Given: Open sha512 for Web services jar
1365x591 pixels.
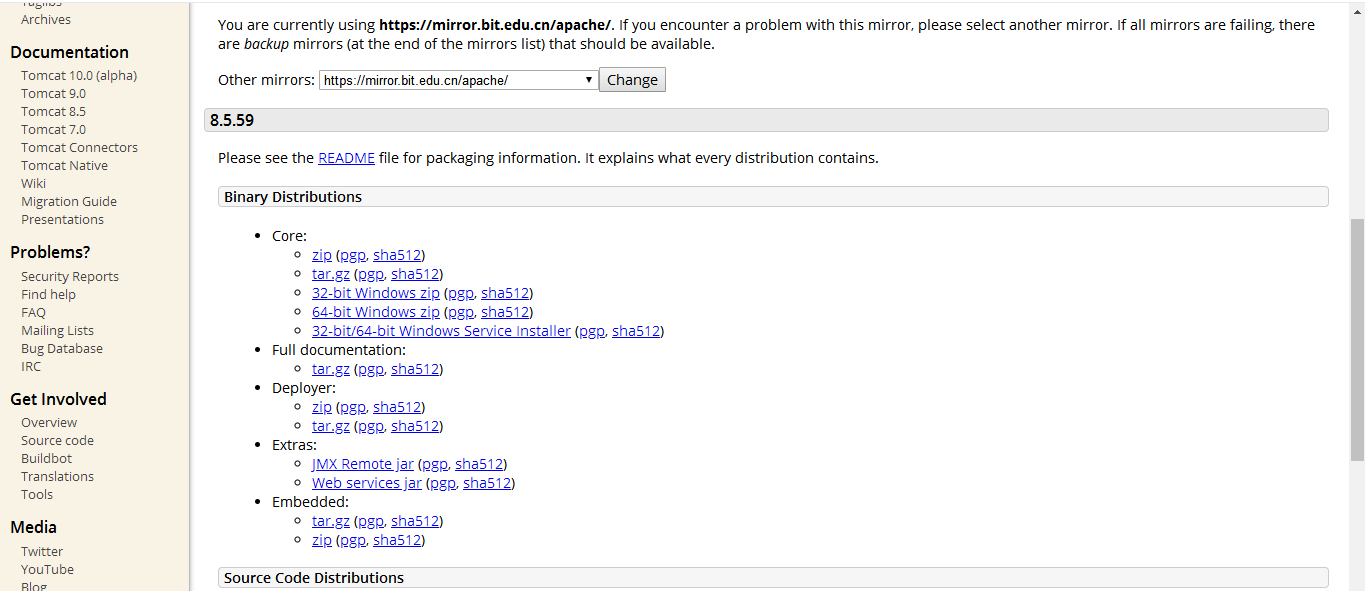Looking at the screenshot, I should coord(486,483).
